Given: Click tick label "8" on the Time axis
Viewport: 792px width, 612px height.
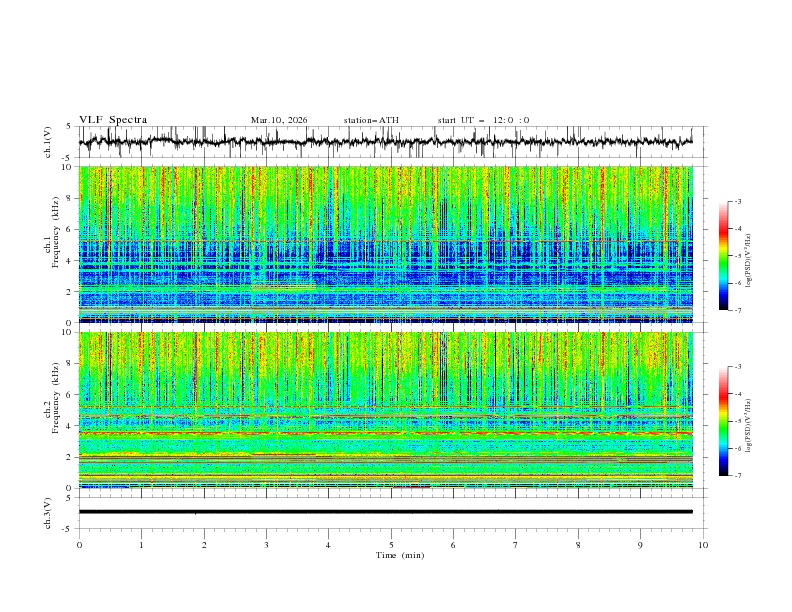Looking at the screenshot, I should click(x=578, y=545).
